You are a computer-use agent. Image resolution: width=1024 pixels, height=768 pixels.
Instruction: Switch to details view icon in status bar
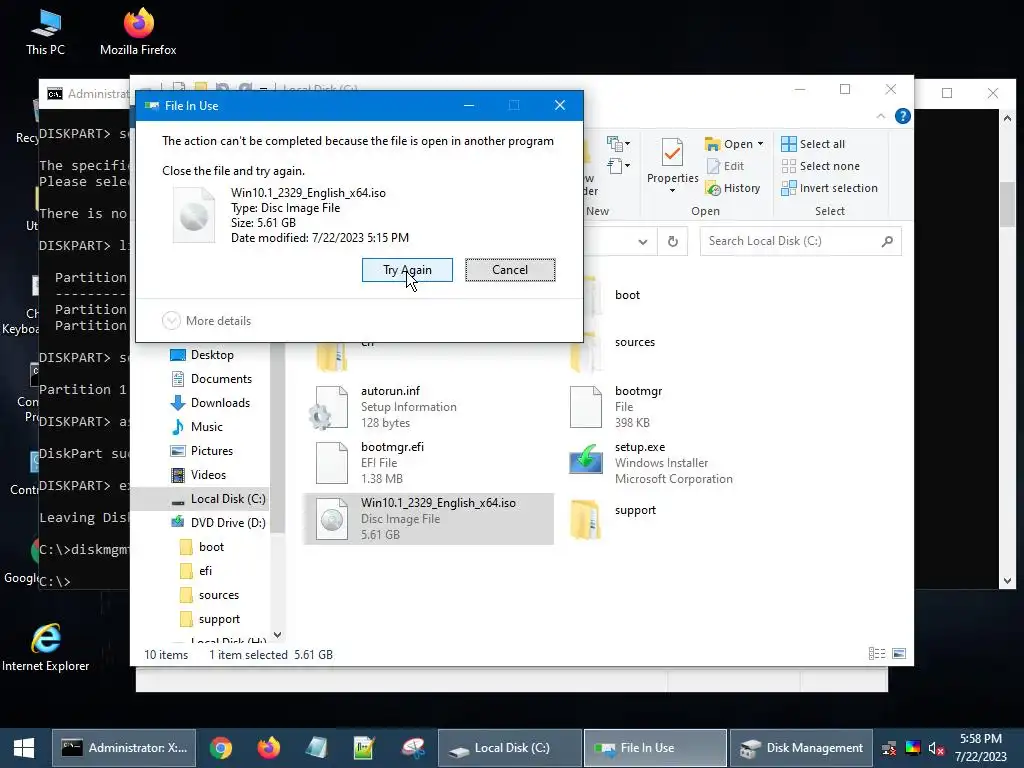(877, 654)
